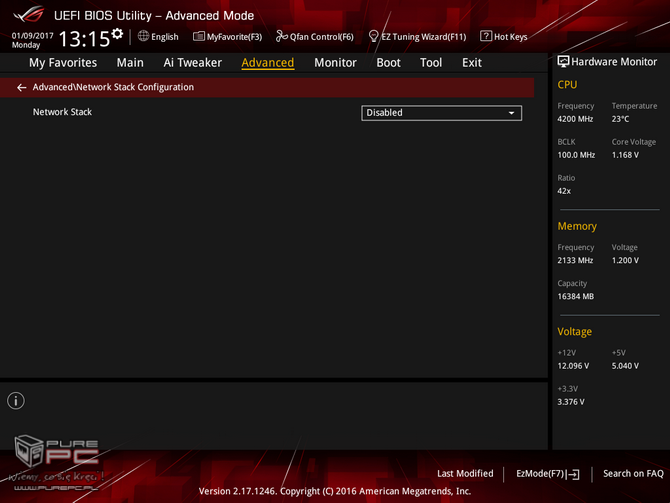670x503 pixels.
Task: Click the Core Voltage value 1.168 V
Action: tap(625, 155)
